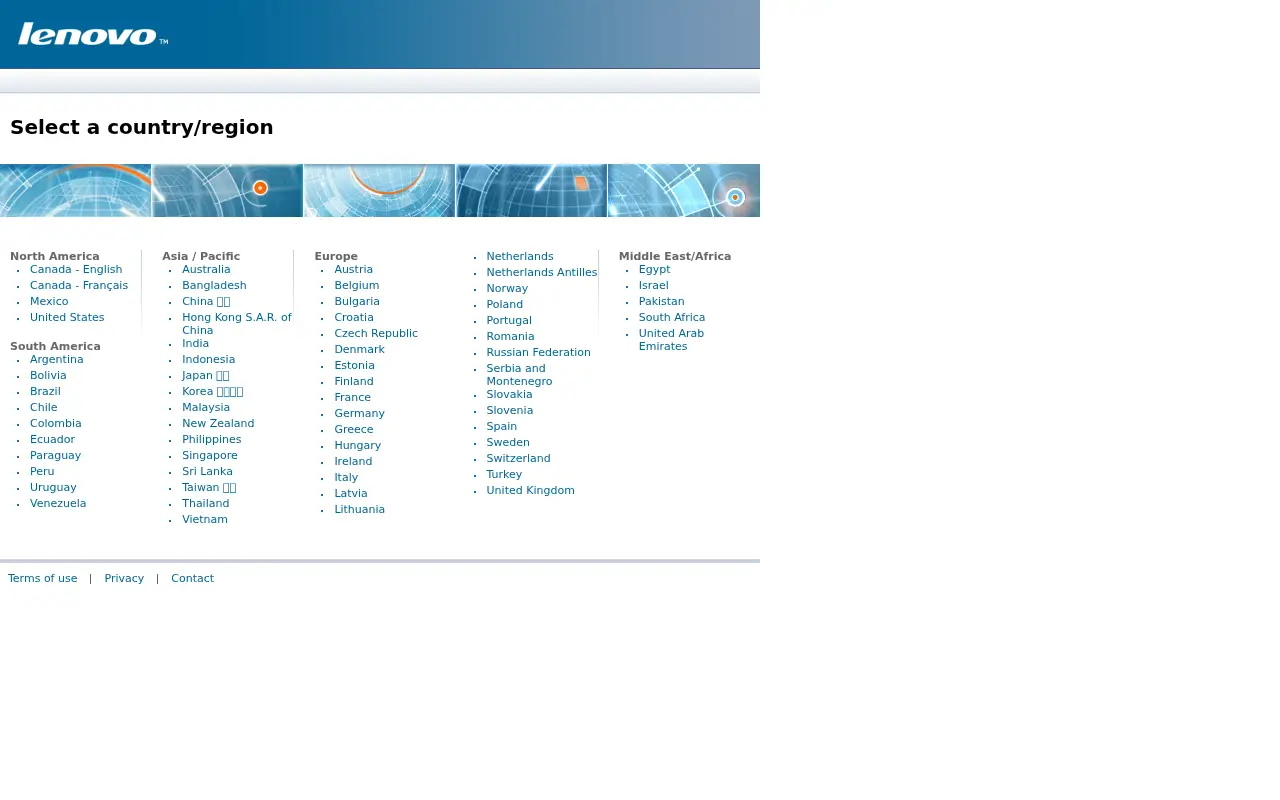1280x800 pixels.
Task: Open the Brazil link
Action: click(x=45, y=391)
